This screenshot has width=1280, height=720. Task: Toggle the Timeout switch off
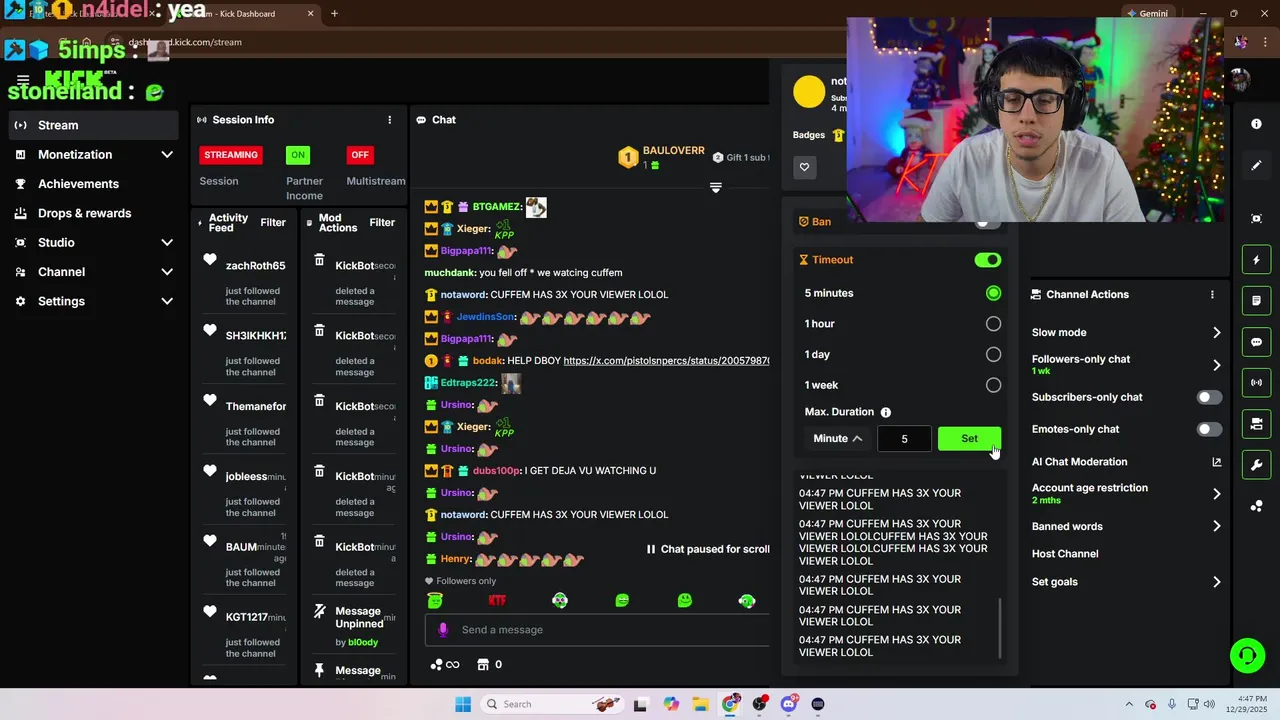[x=987, y=260]
